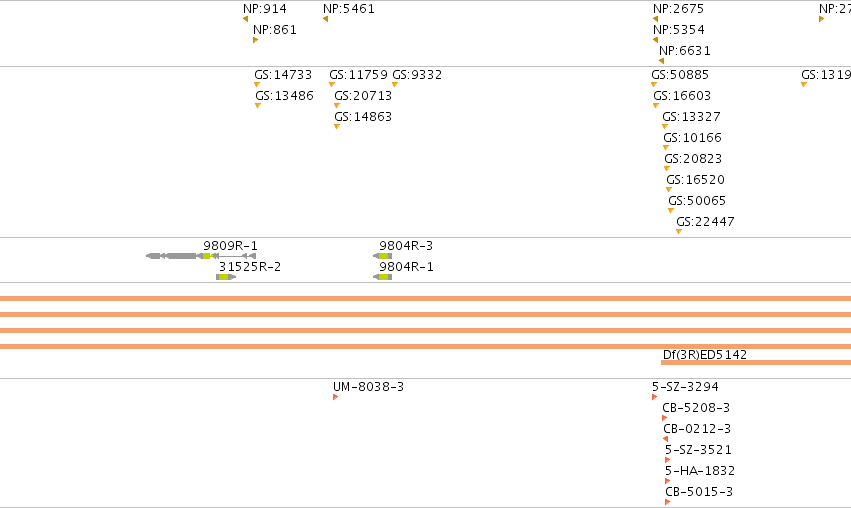Click the GS:11759 insertion label

pos(359,75)
